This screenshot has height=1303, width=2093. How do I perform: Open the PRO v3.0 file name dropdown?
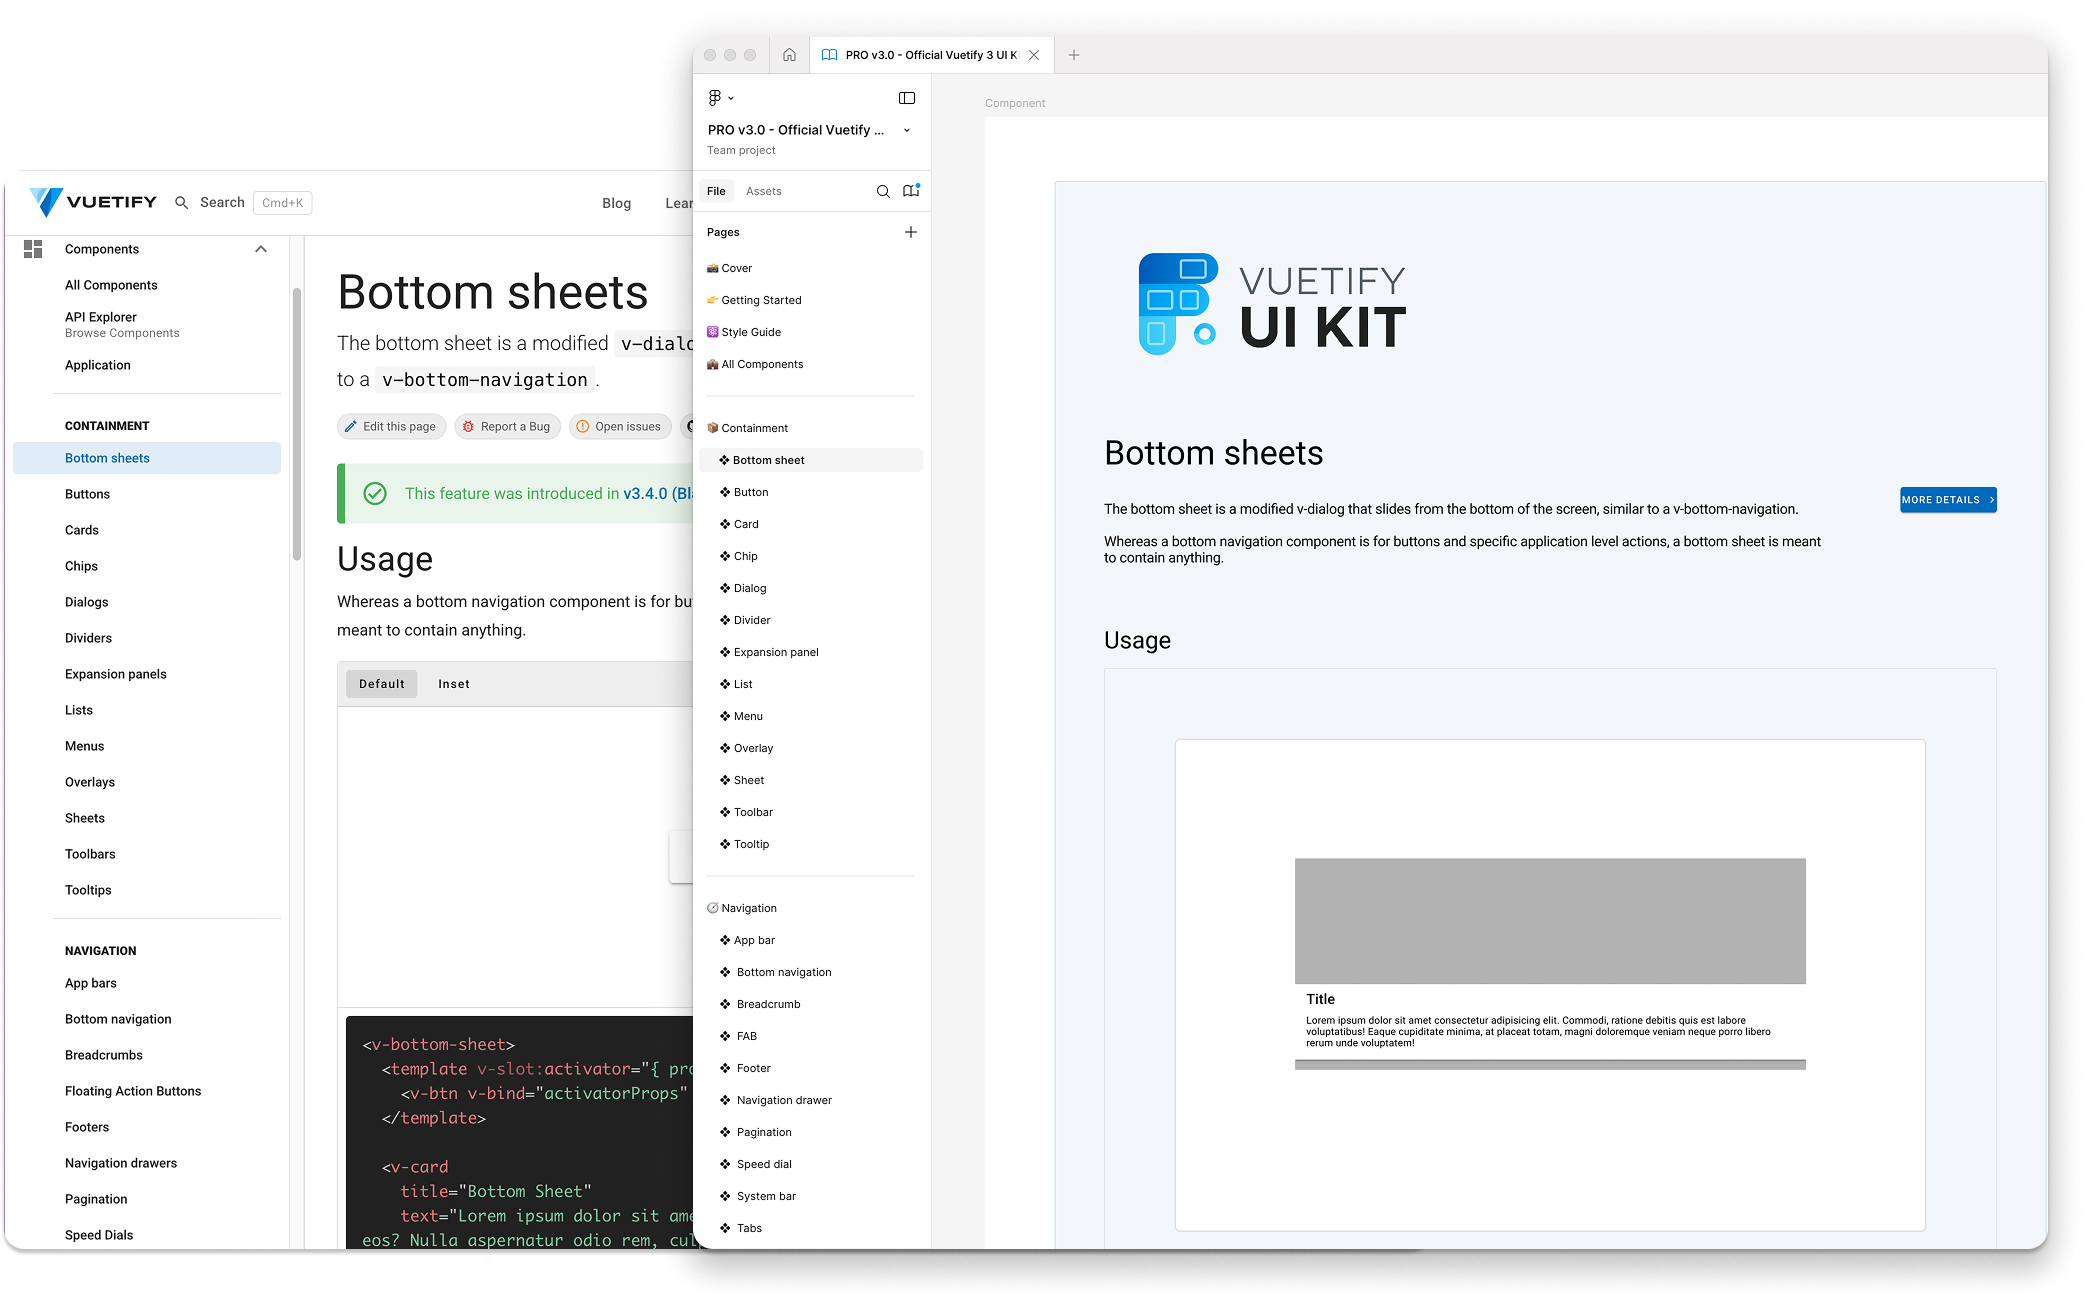tap(907, 130)
